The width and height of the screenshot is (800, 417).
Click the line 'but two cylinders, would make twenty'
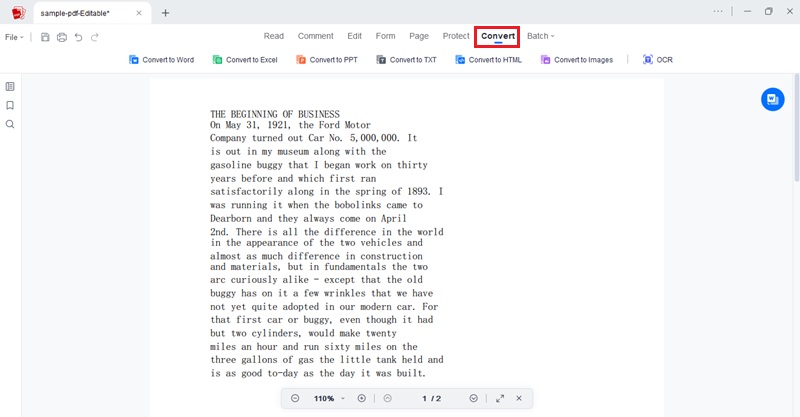point(303,333)
